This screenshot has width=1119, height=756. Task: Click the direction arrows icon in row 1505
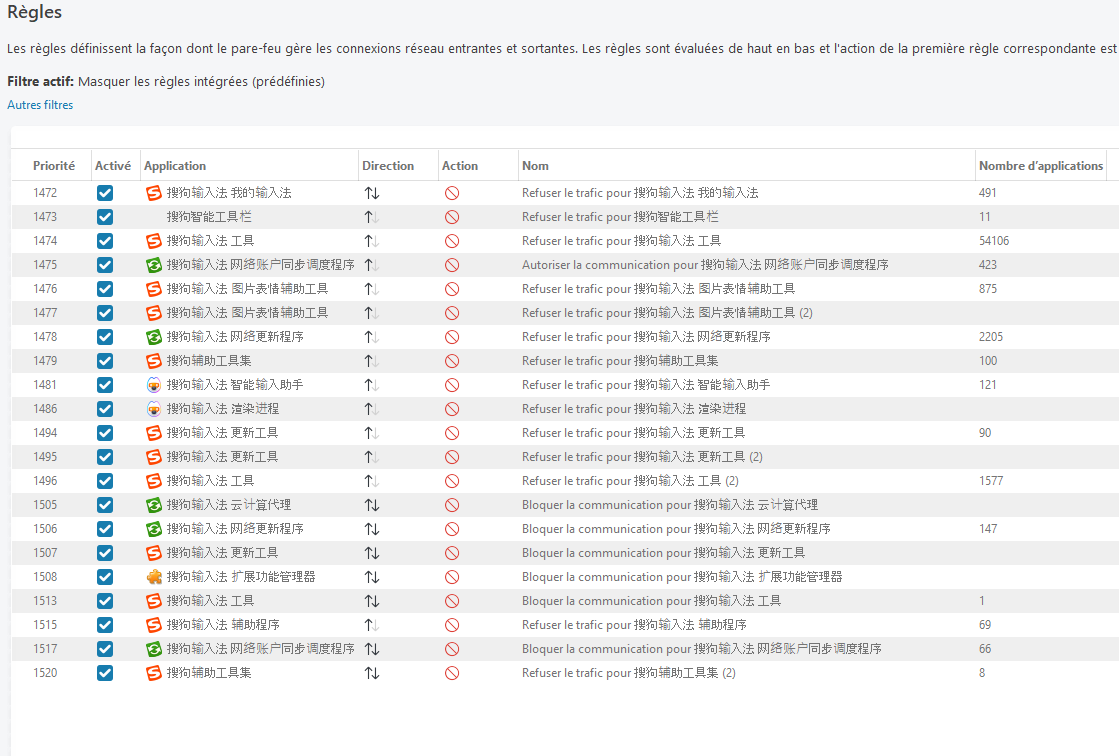tap(372, 505)
